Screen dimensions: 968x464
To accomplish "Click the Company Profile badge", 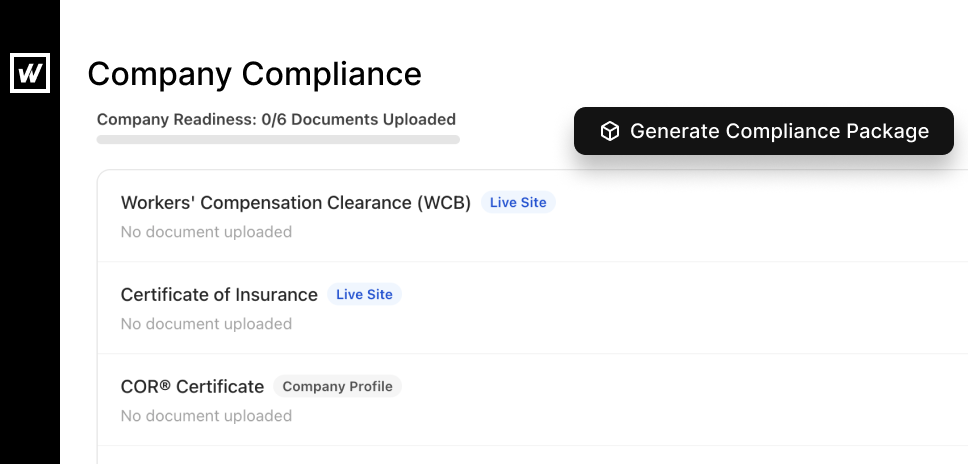I will (x=337, y=386).
